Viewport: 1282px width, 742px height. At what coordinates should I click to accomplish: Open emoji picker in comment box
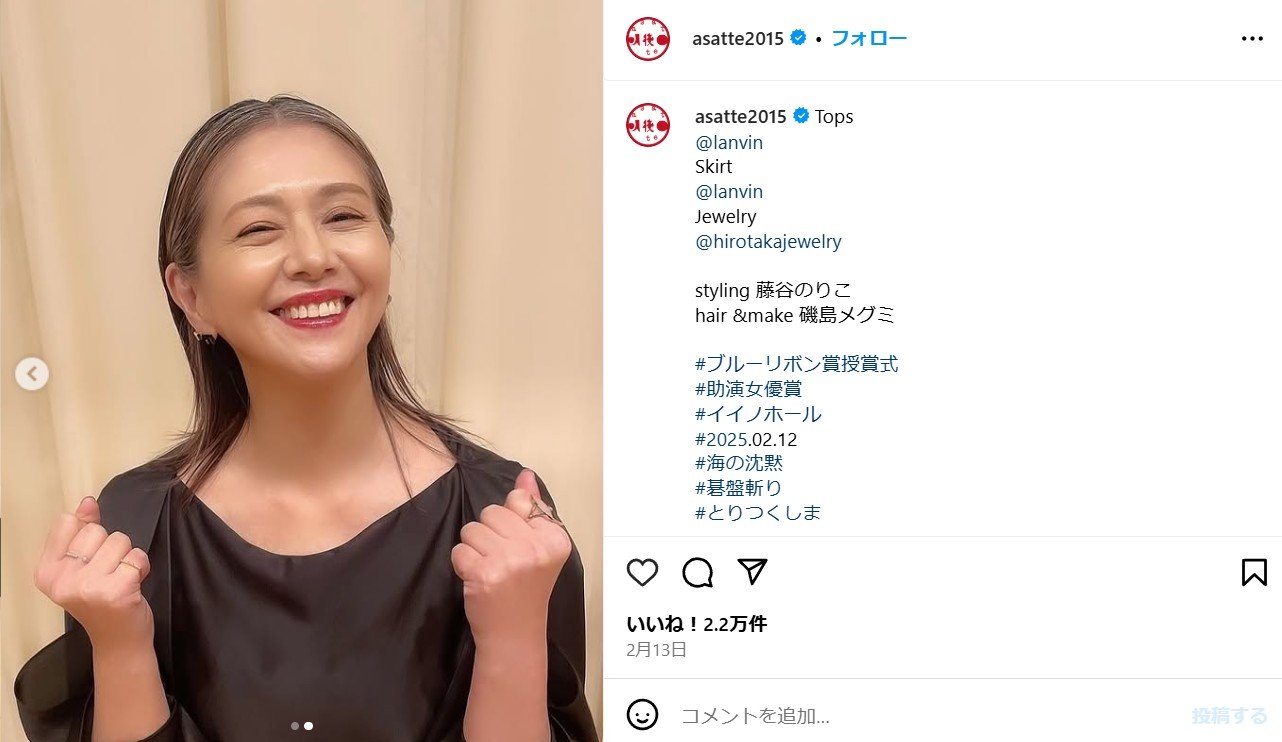[x=642, y=714]
